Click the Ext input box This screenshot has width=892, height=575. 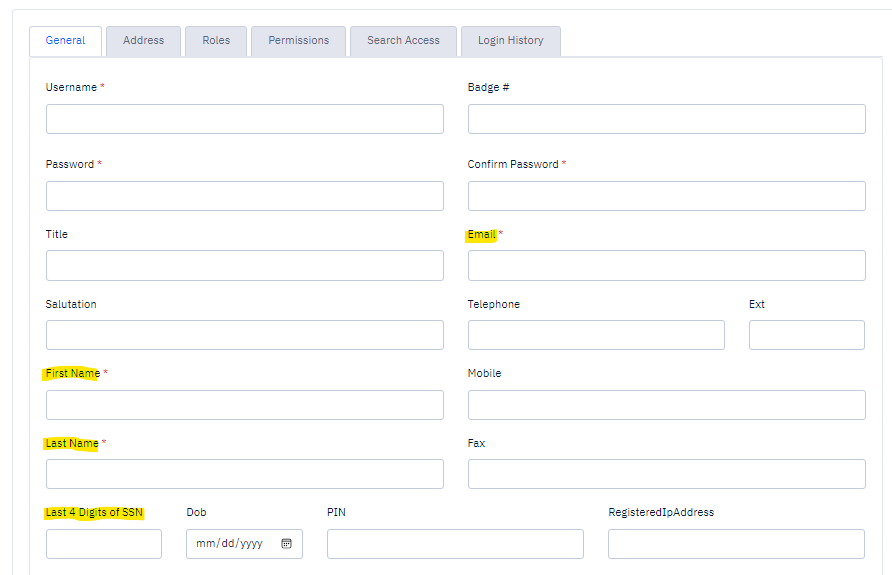806,335
